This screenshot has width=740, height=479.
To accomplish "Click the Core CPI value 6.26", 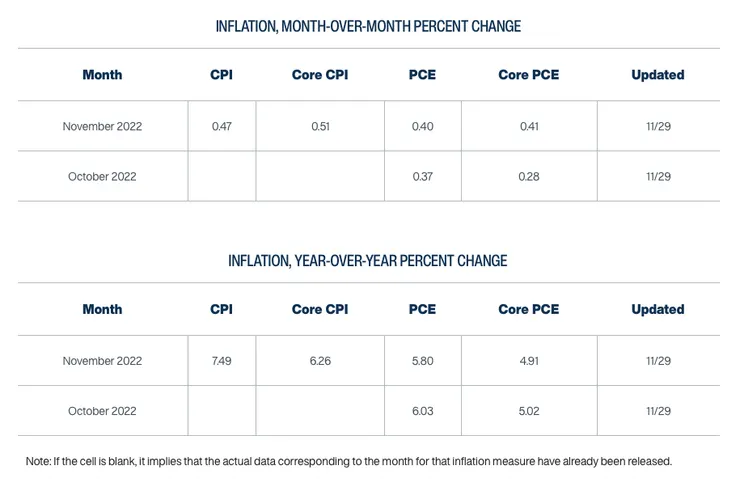I will tap(320, 361).
